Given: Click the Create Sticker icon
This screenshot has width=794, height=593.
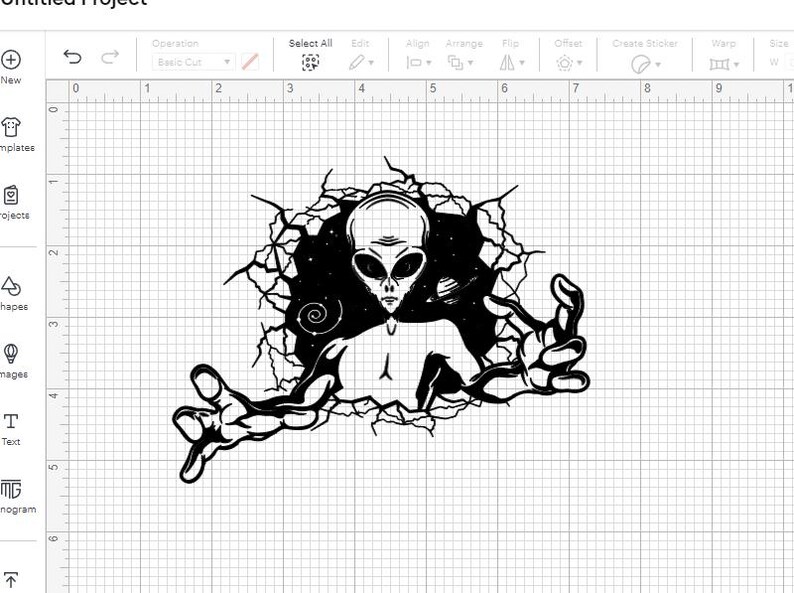Looking at the screenshot, I should [641, 64].
